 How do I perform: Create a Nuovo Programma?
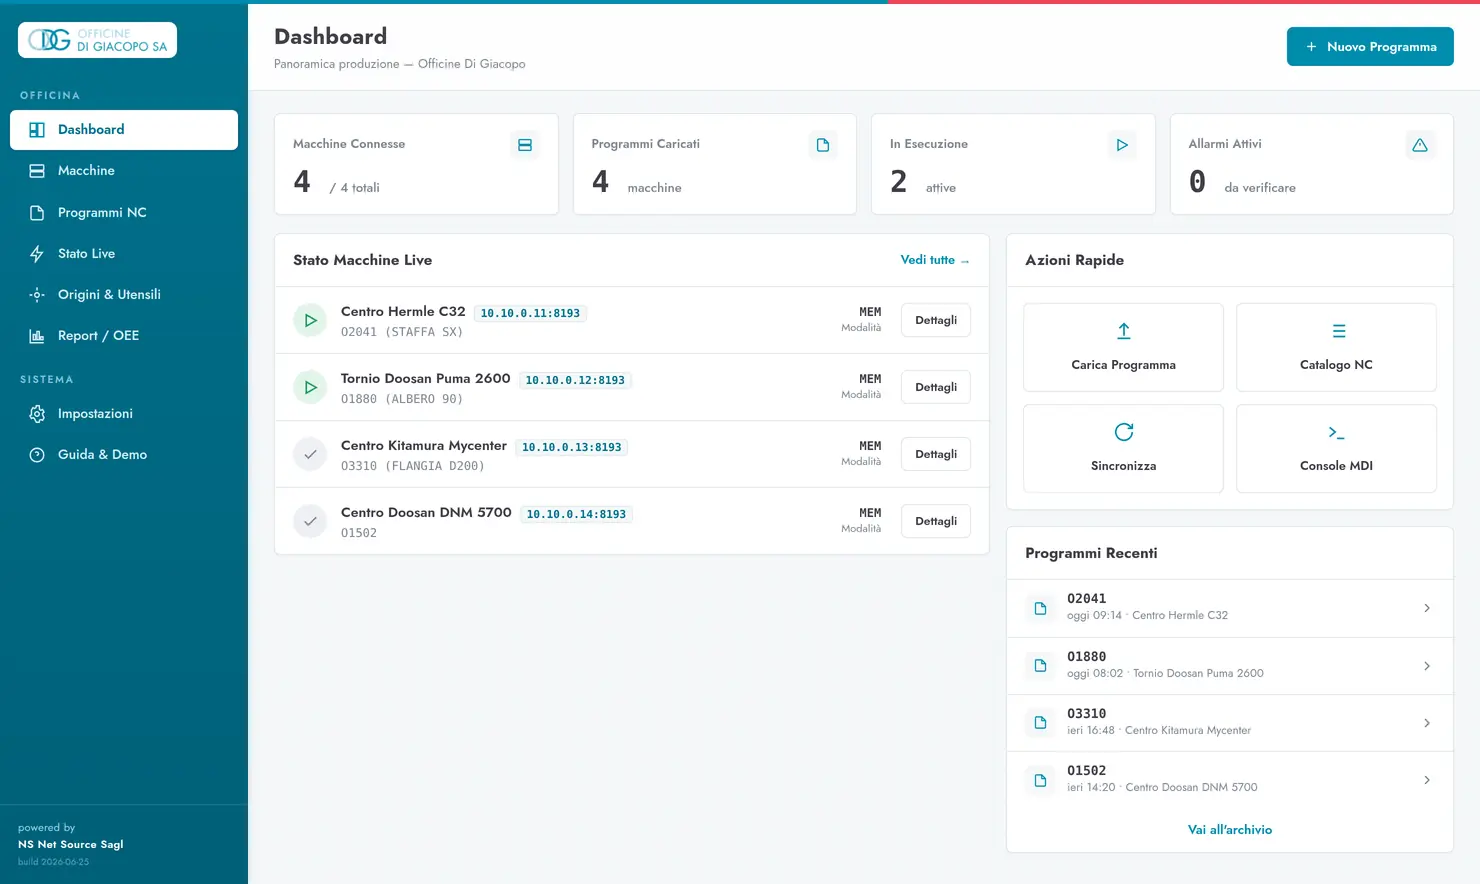coord(1370,47)
